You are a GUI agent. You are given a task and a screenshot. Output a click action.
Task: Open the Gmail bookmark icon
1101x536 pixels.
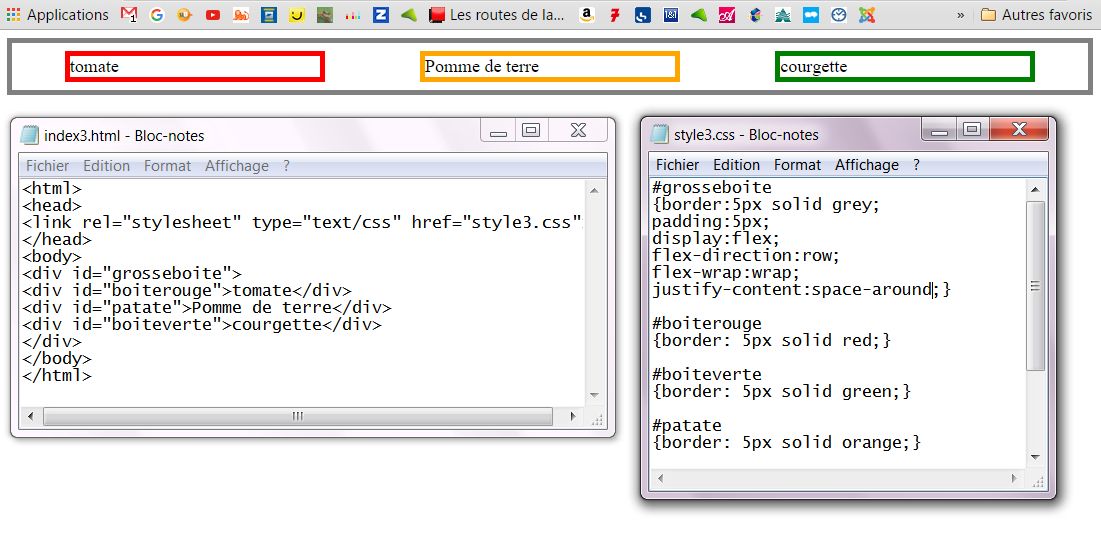point(129,15)
